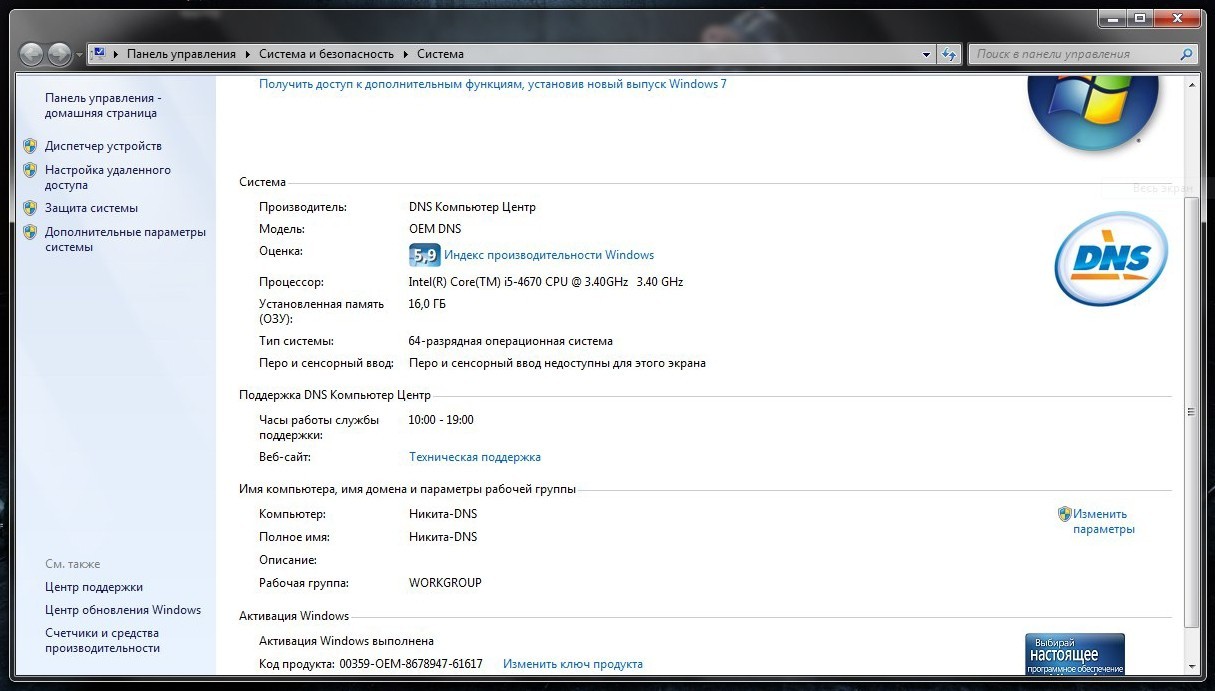Click the Forward navigation arrow button

(60, 54)
